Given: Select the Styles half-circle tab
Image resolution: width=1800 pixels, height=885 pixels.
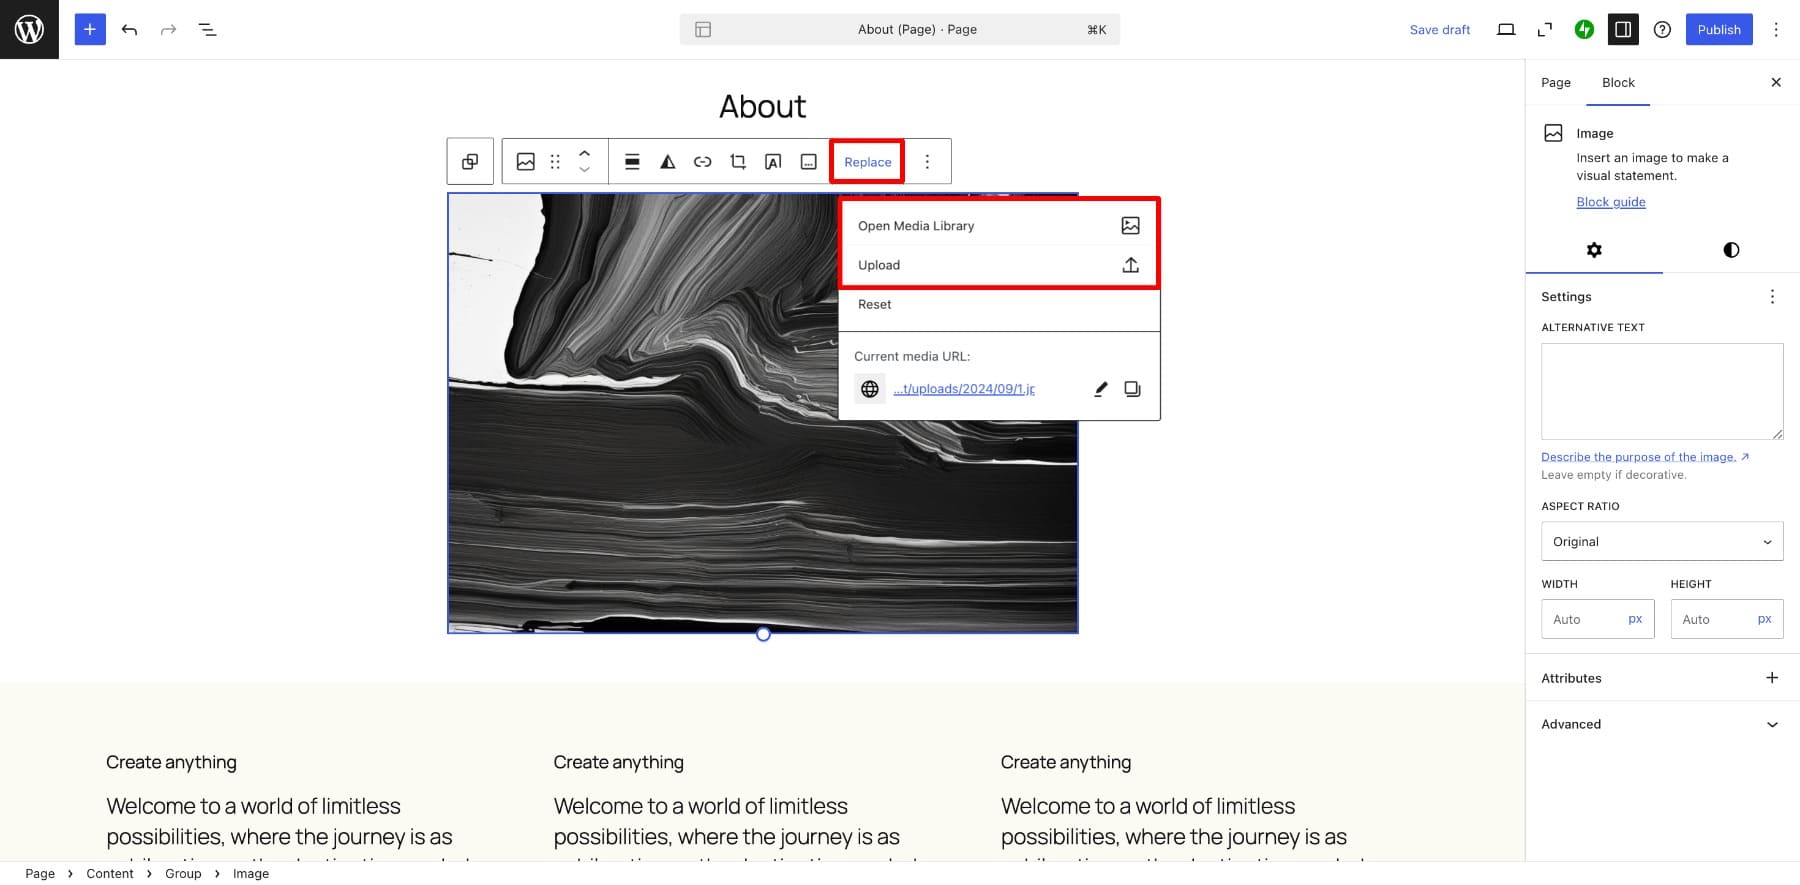Looking at the screenshot, I should (x=1731, y=250).
